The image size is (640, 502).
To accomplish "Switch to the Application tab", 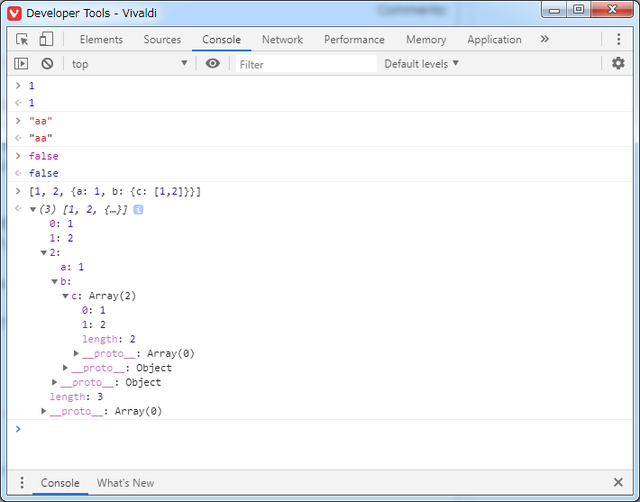I will point(494,40).
